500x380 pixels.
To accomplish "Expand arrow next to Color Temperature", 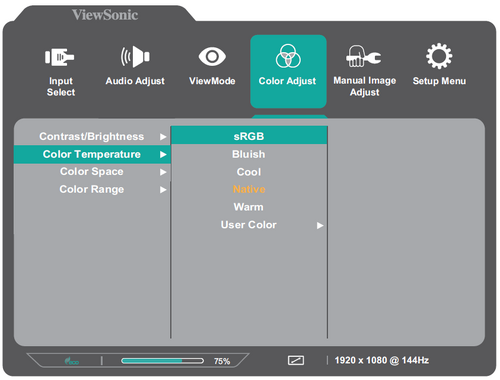I will pos(163,154).
